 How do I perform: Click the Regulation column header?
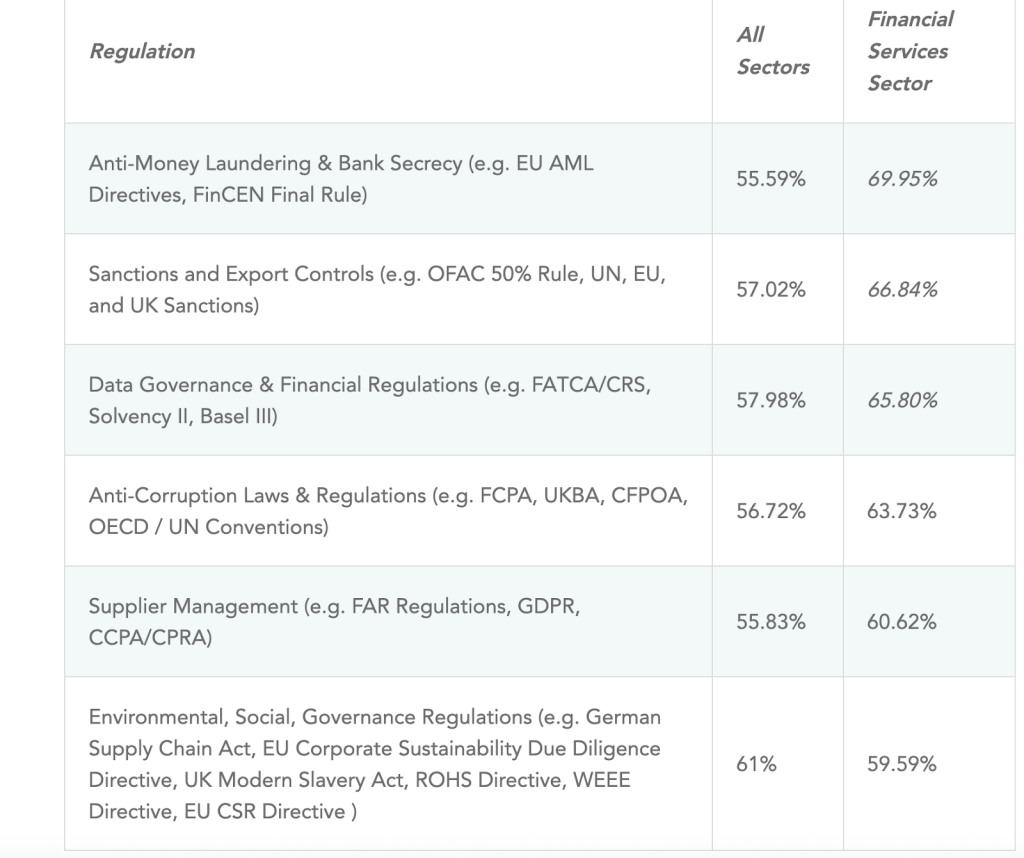click(142, 51)
